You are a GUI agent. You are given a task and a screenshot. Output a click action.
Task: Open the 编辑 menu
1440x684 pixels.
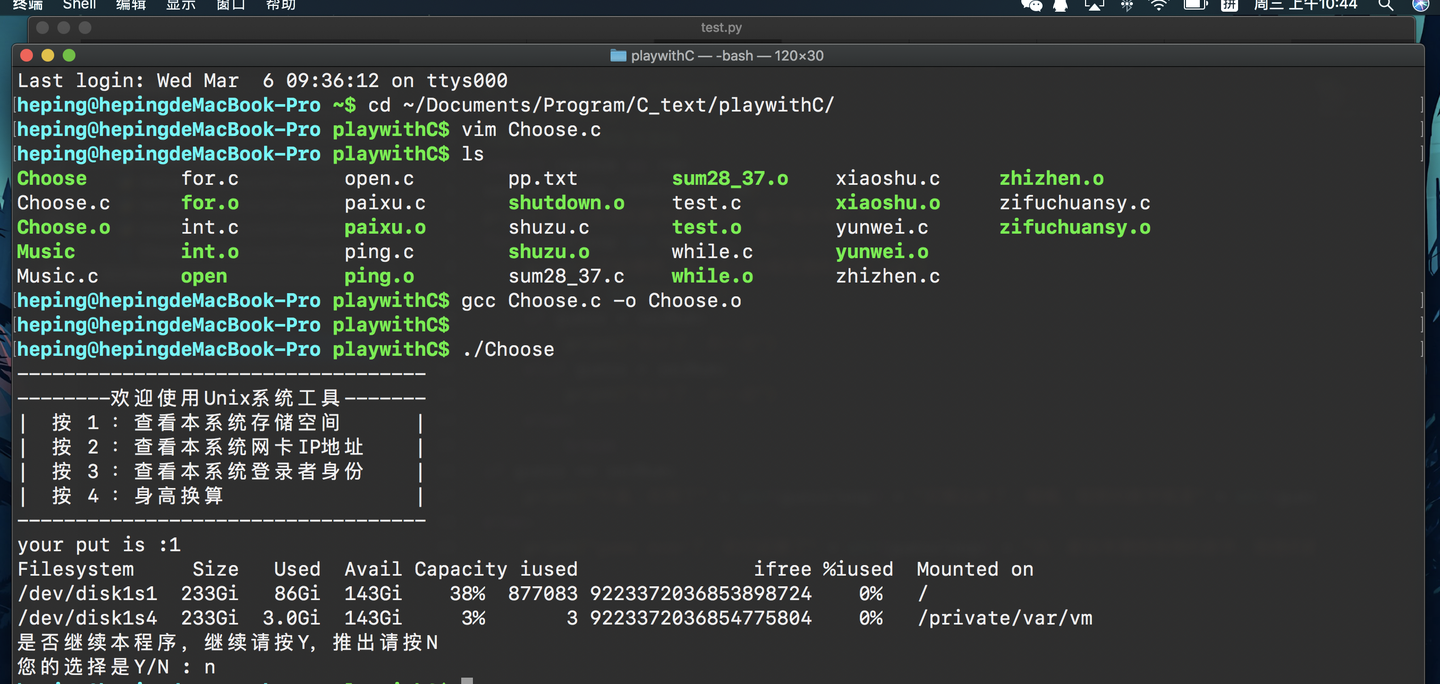[x=131, y=5]
